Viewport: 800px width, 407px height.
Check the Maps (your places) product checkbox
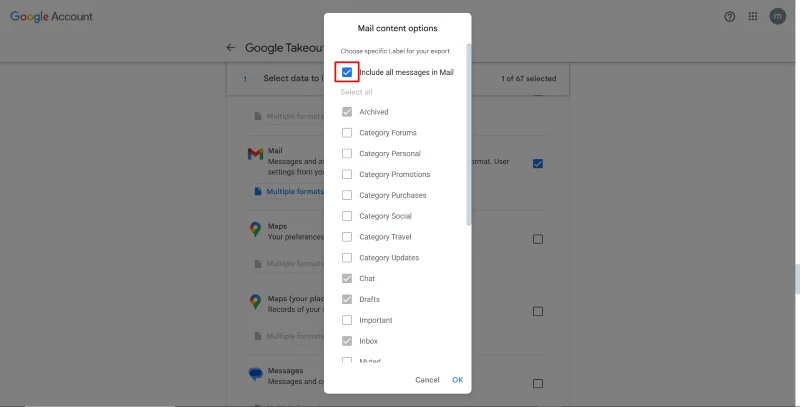click(x=538, y=311)
